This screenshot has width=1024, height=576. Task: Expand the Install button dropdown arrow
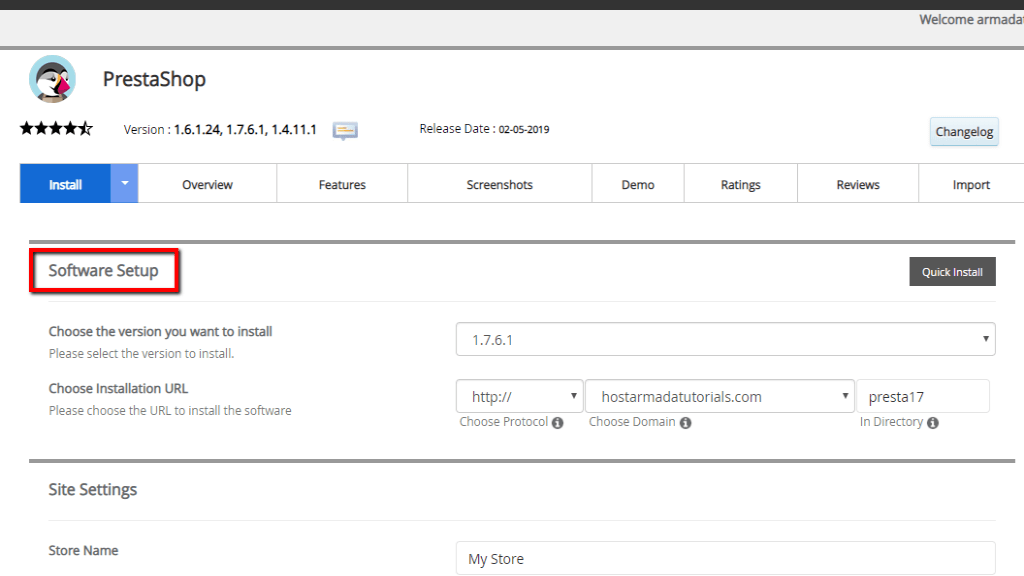coord(124,184)
